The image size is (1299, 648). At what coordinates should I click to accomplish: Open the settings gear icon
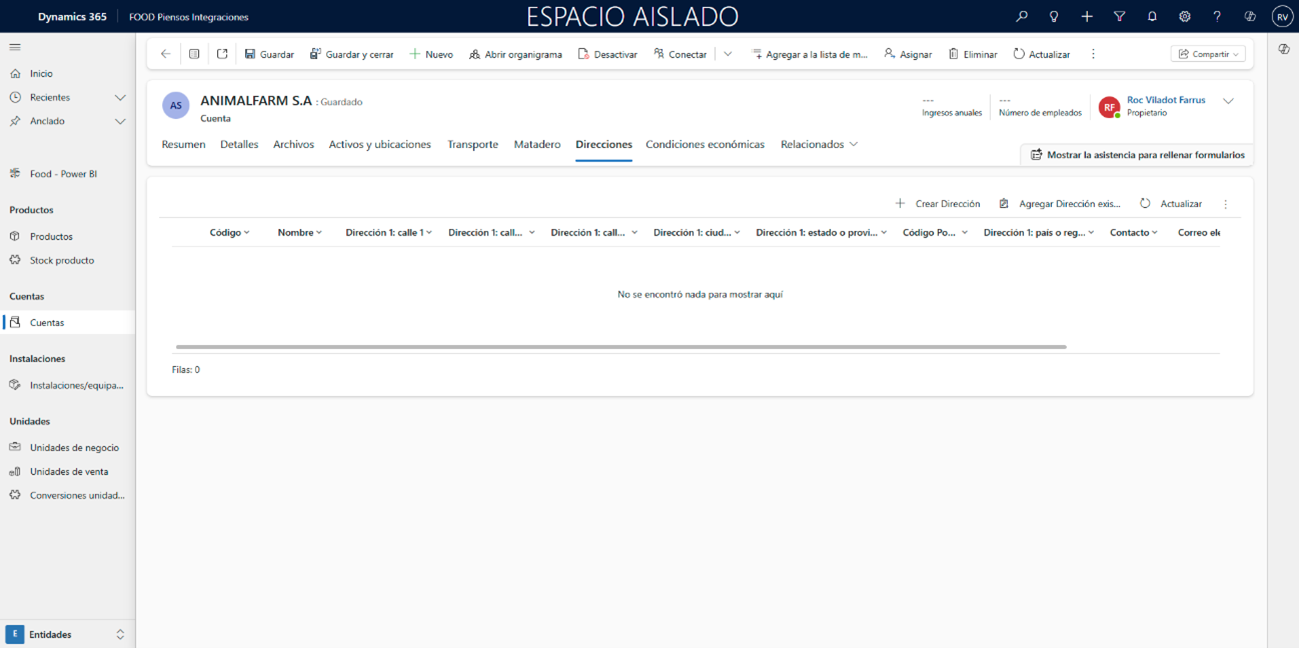[1184, 17]
